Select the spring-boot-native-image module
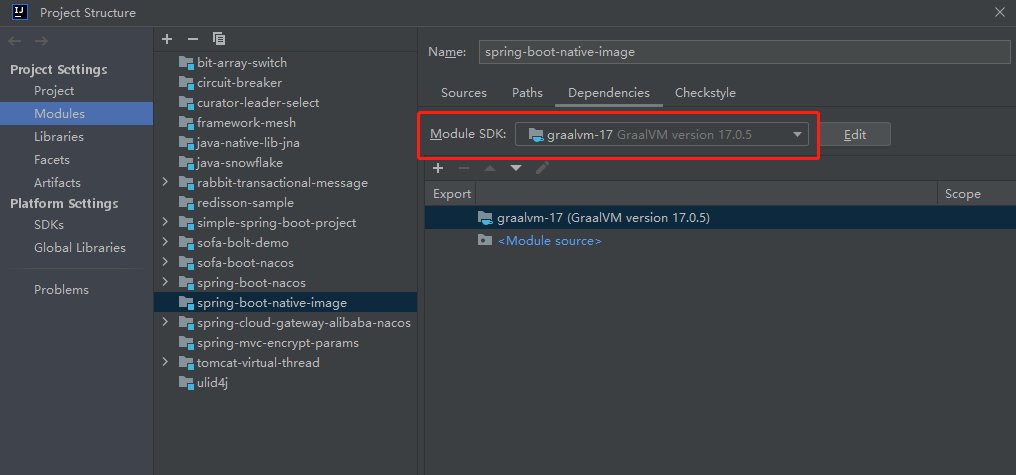The height and width of the screenshot is (475, 1016). pos(285,303)
